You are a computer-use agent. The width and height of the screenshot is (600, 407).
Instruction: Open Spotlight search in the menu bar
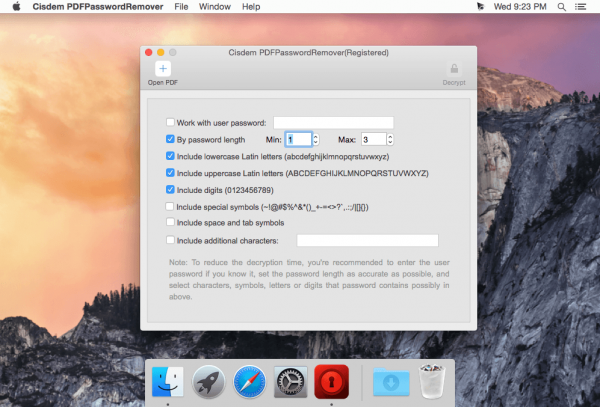point(561,7)
